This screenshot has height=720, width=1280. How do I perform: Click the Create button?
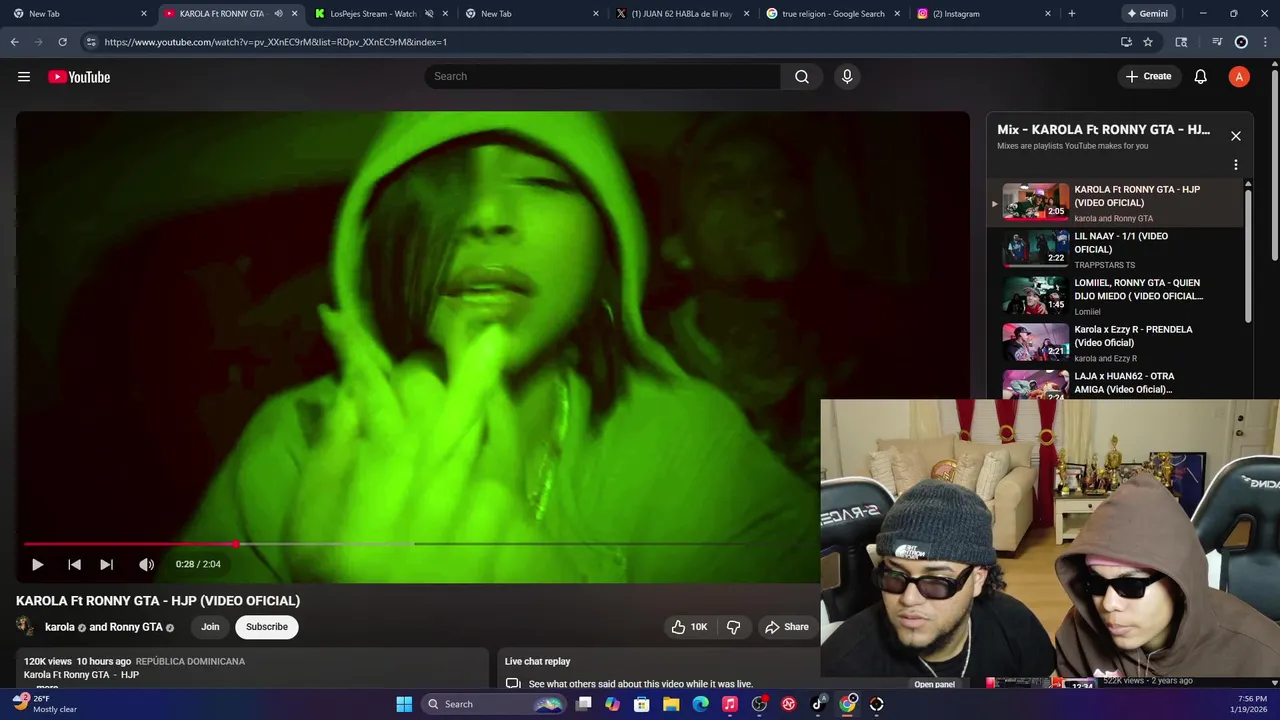point(1148,77)
